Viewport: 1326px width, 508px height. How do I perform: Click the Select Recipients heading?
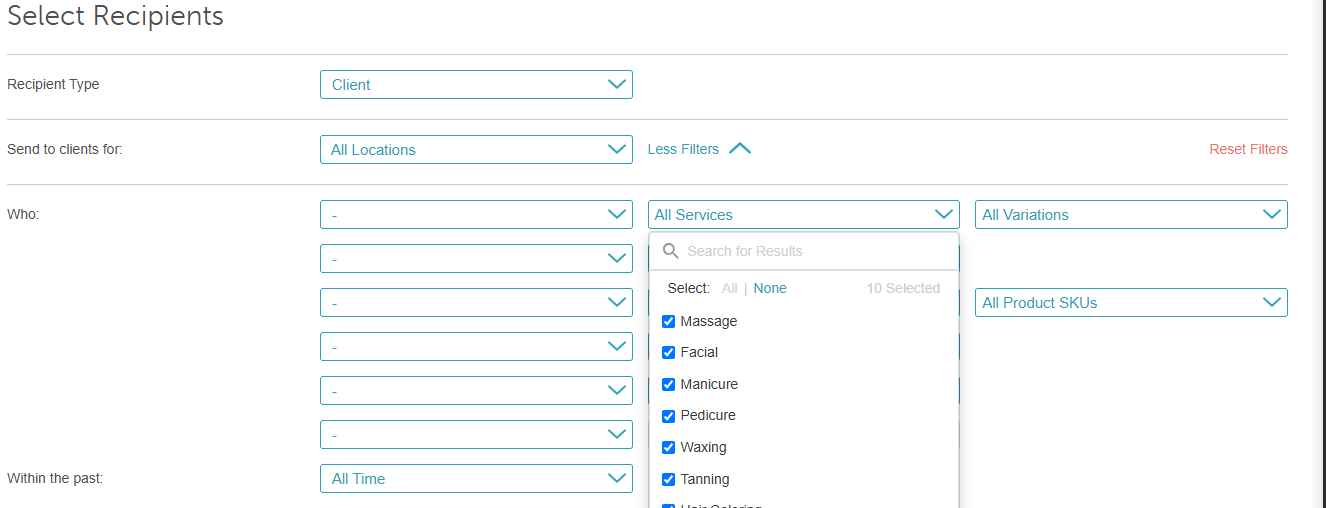click(x=116, y=17)
